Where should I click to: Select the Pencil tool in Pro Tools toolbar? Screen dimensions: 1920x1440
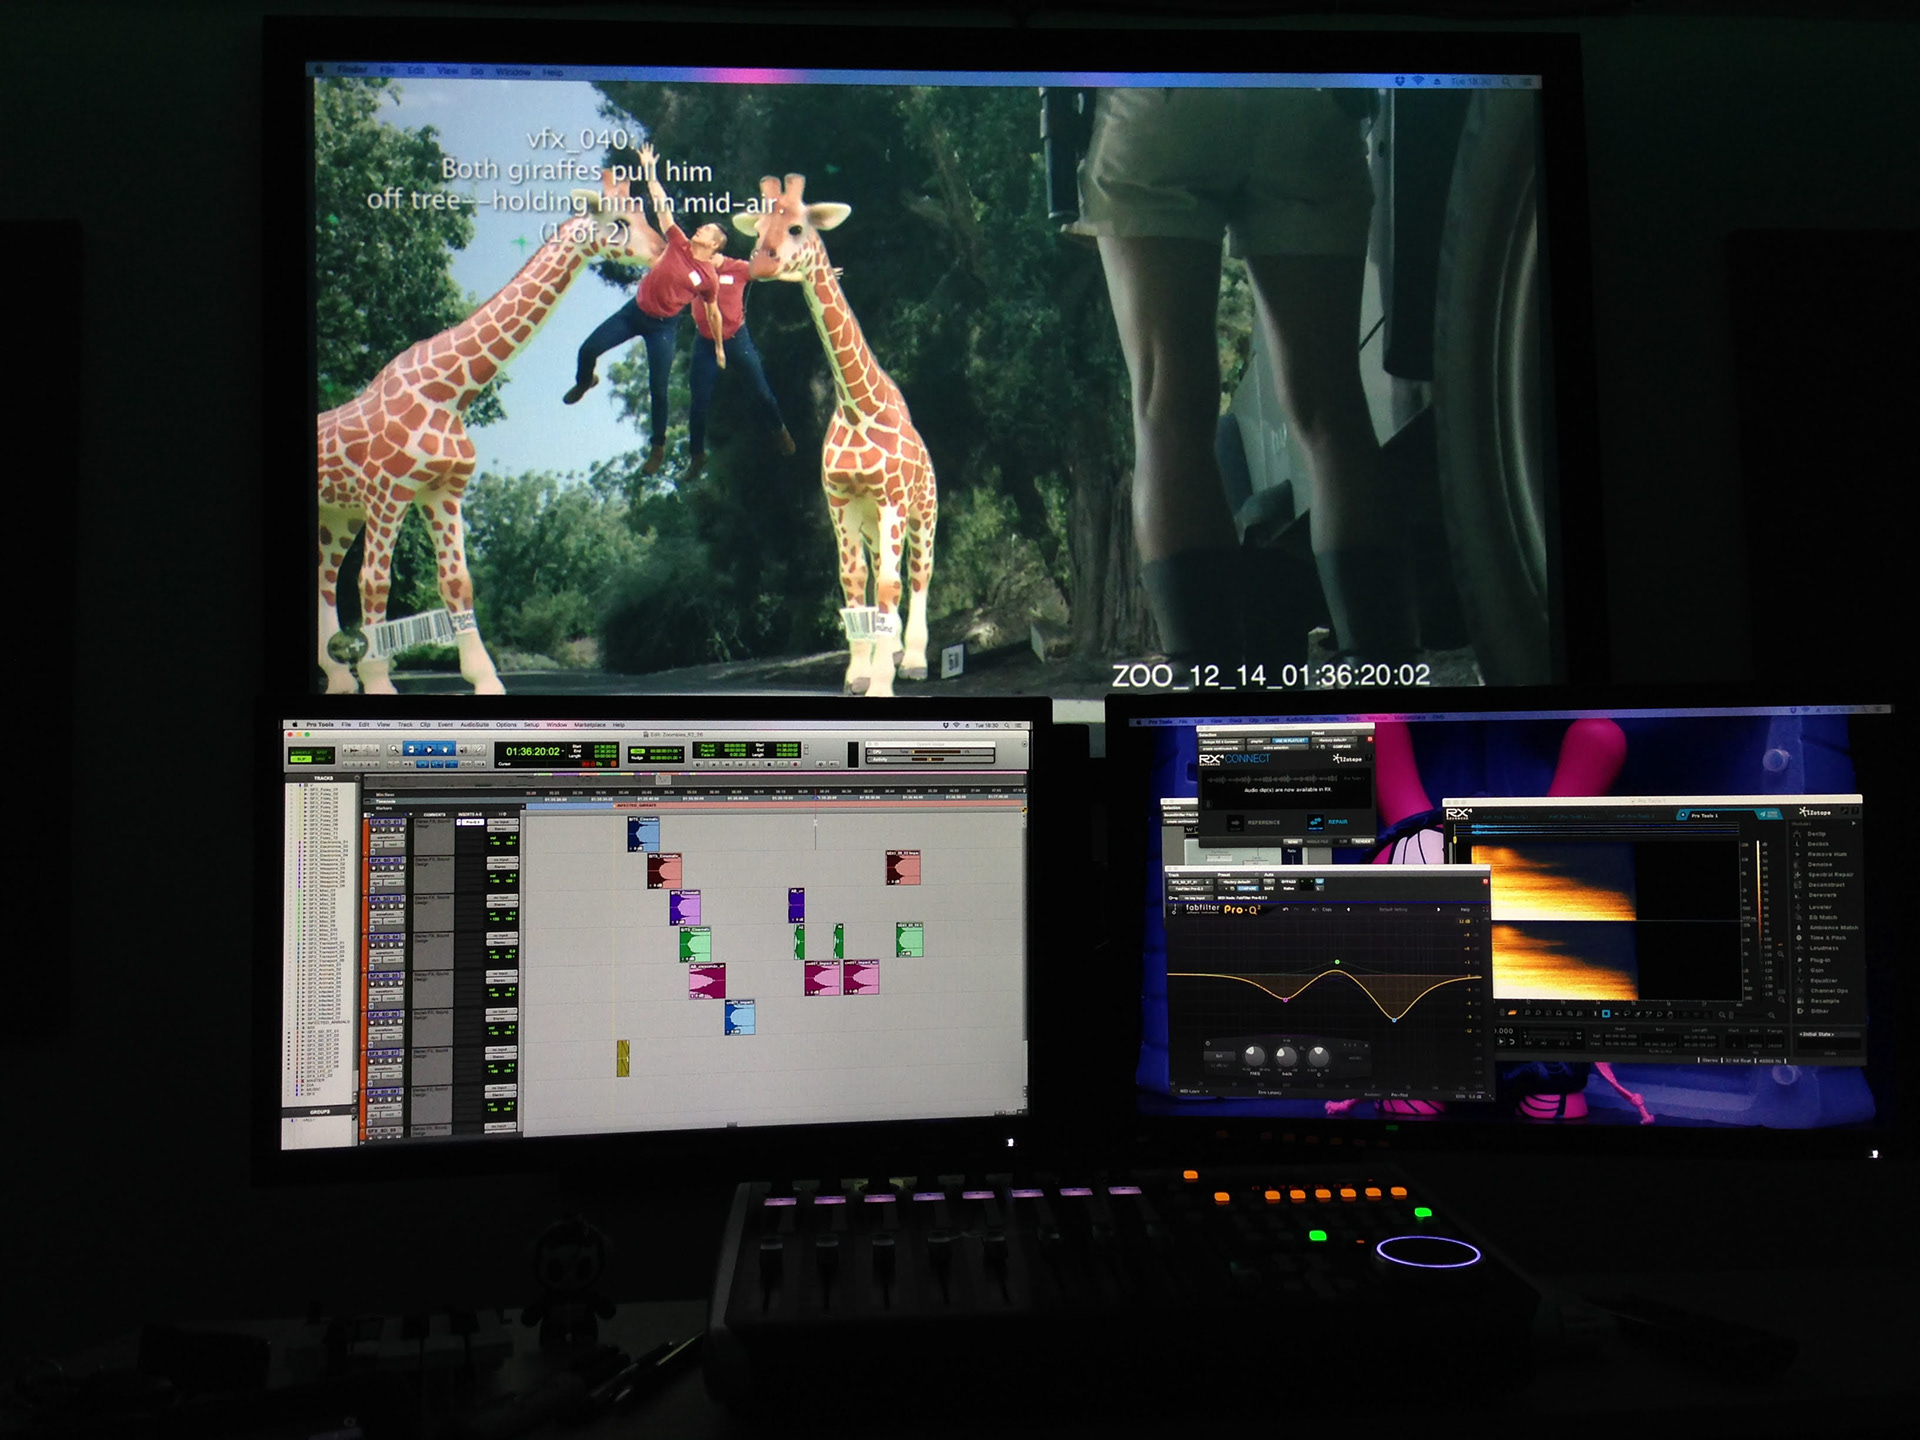[x=478, y=749]
